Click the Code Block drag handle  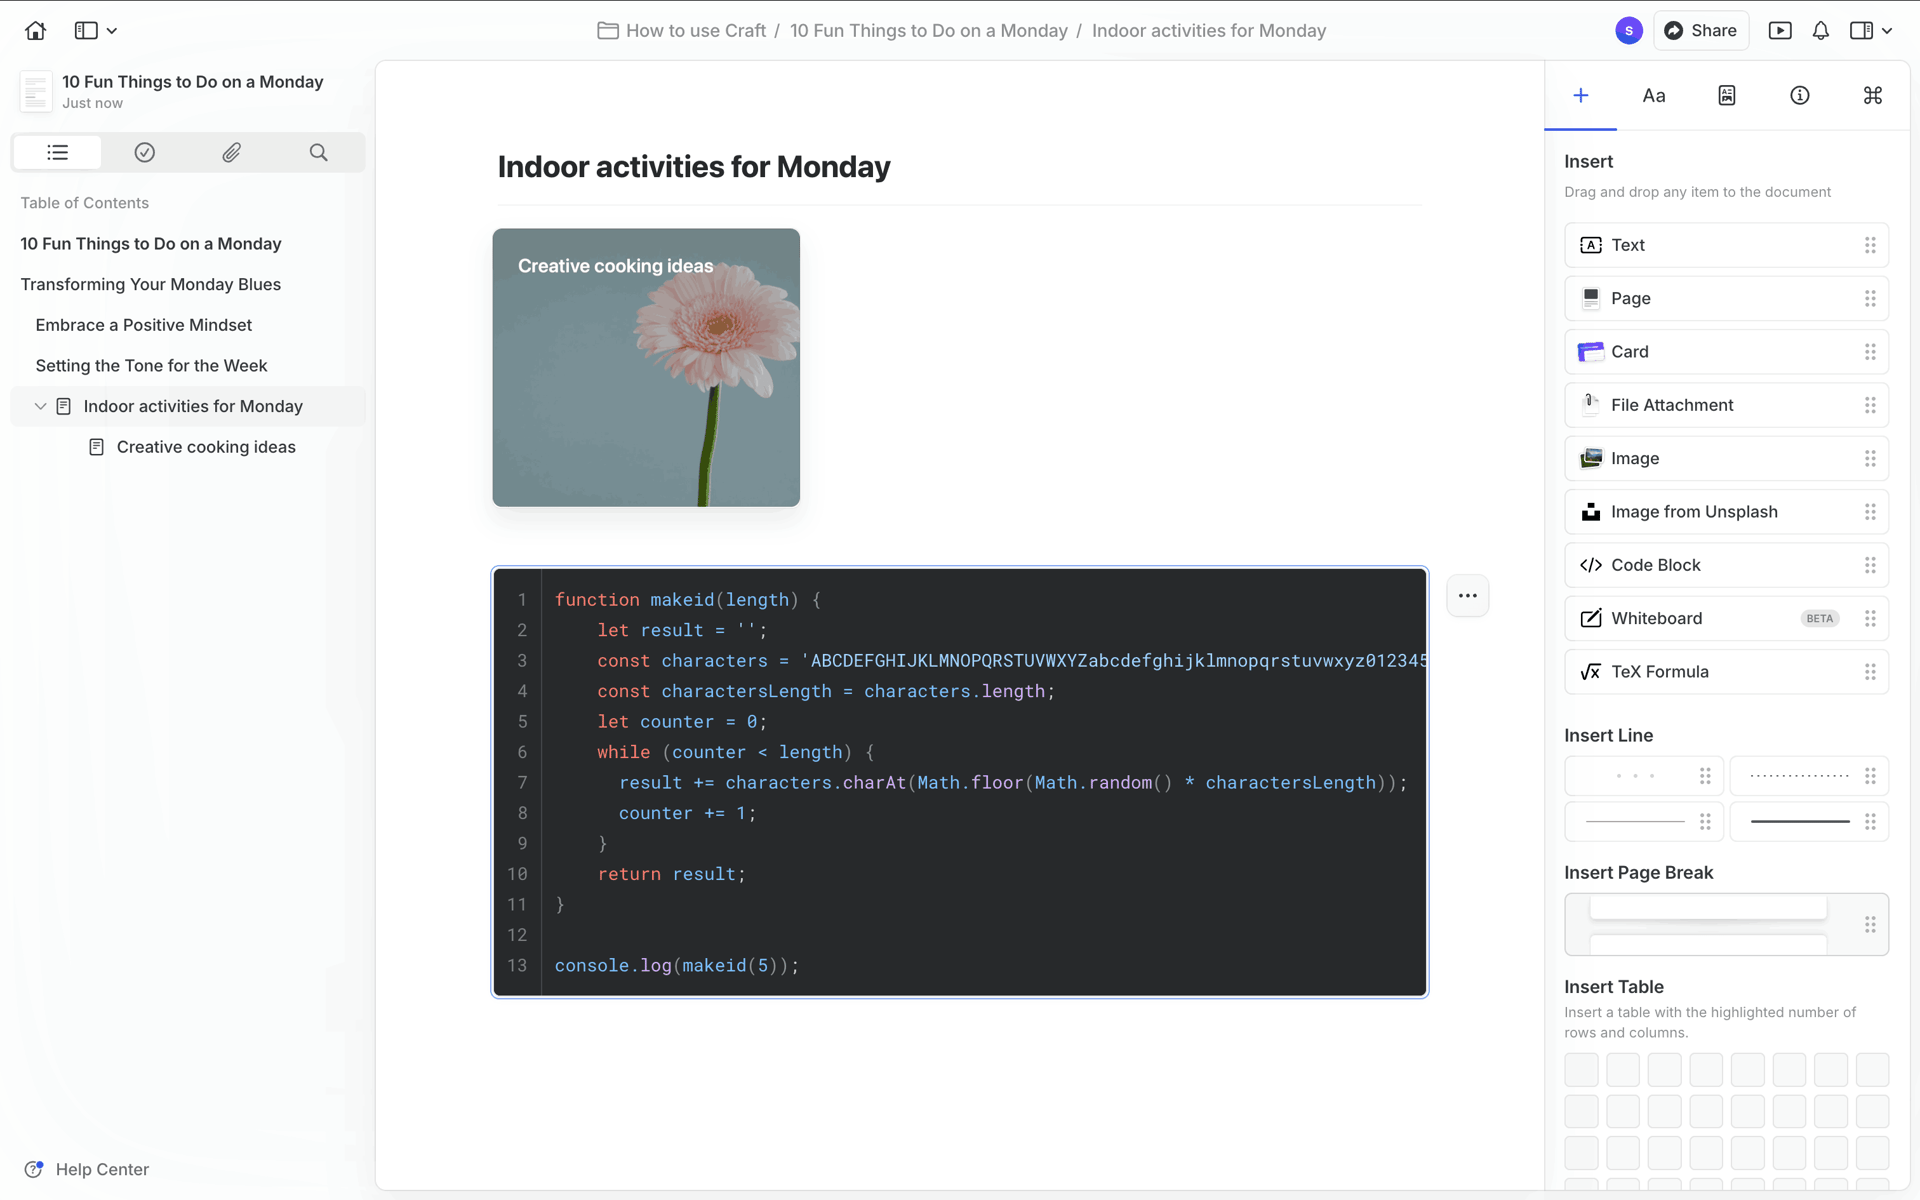point(1870,565)
